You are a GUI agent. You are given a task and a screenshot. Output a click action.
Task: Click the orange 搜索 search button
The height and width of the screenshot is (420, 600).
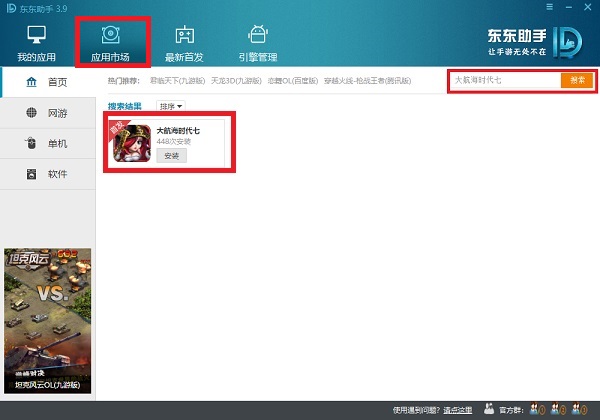[x=577, y=80]
